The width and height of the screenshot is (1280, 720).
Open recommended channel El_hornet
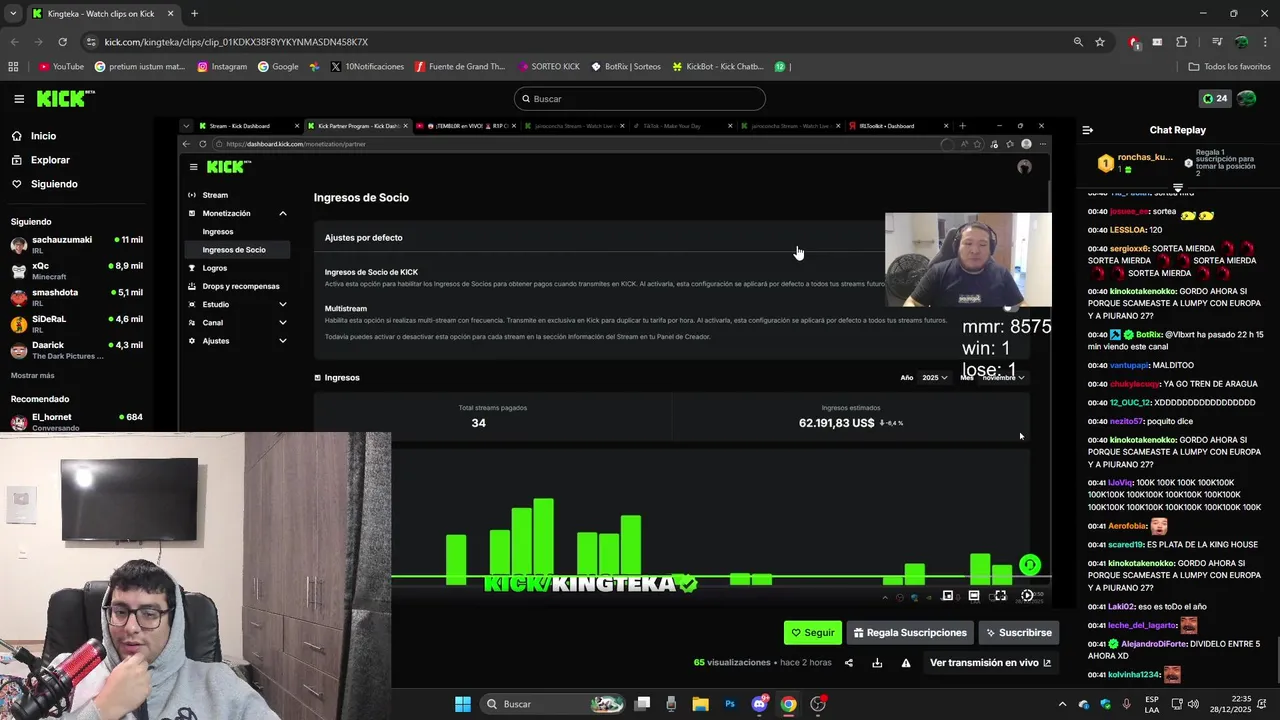[76, 422]
